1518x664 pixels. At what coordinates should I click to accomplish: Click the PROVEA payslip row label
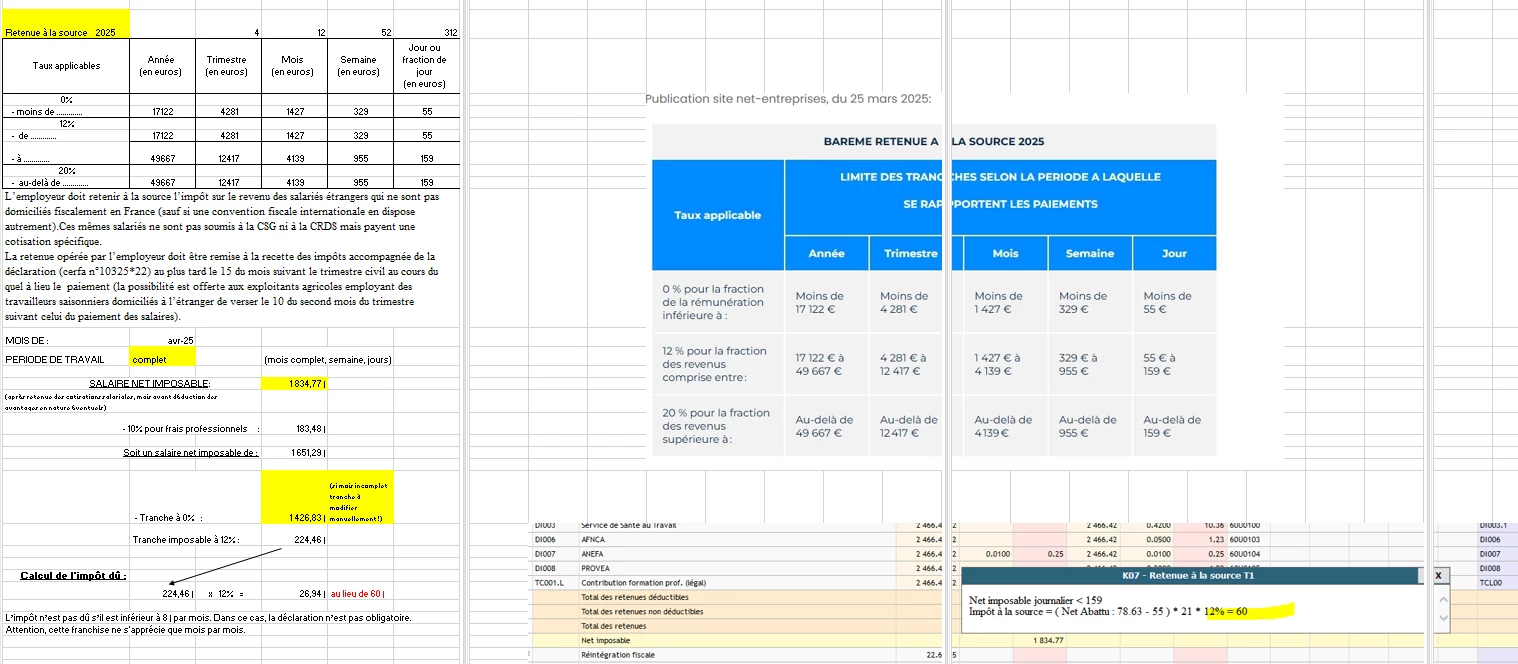click(596, 568)
